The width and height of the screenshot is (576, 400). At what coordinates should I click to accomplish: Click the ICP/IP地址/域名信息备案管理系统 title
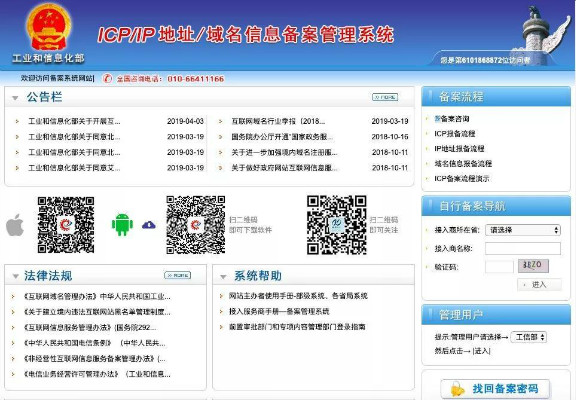[245, 35]
